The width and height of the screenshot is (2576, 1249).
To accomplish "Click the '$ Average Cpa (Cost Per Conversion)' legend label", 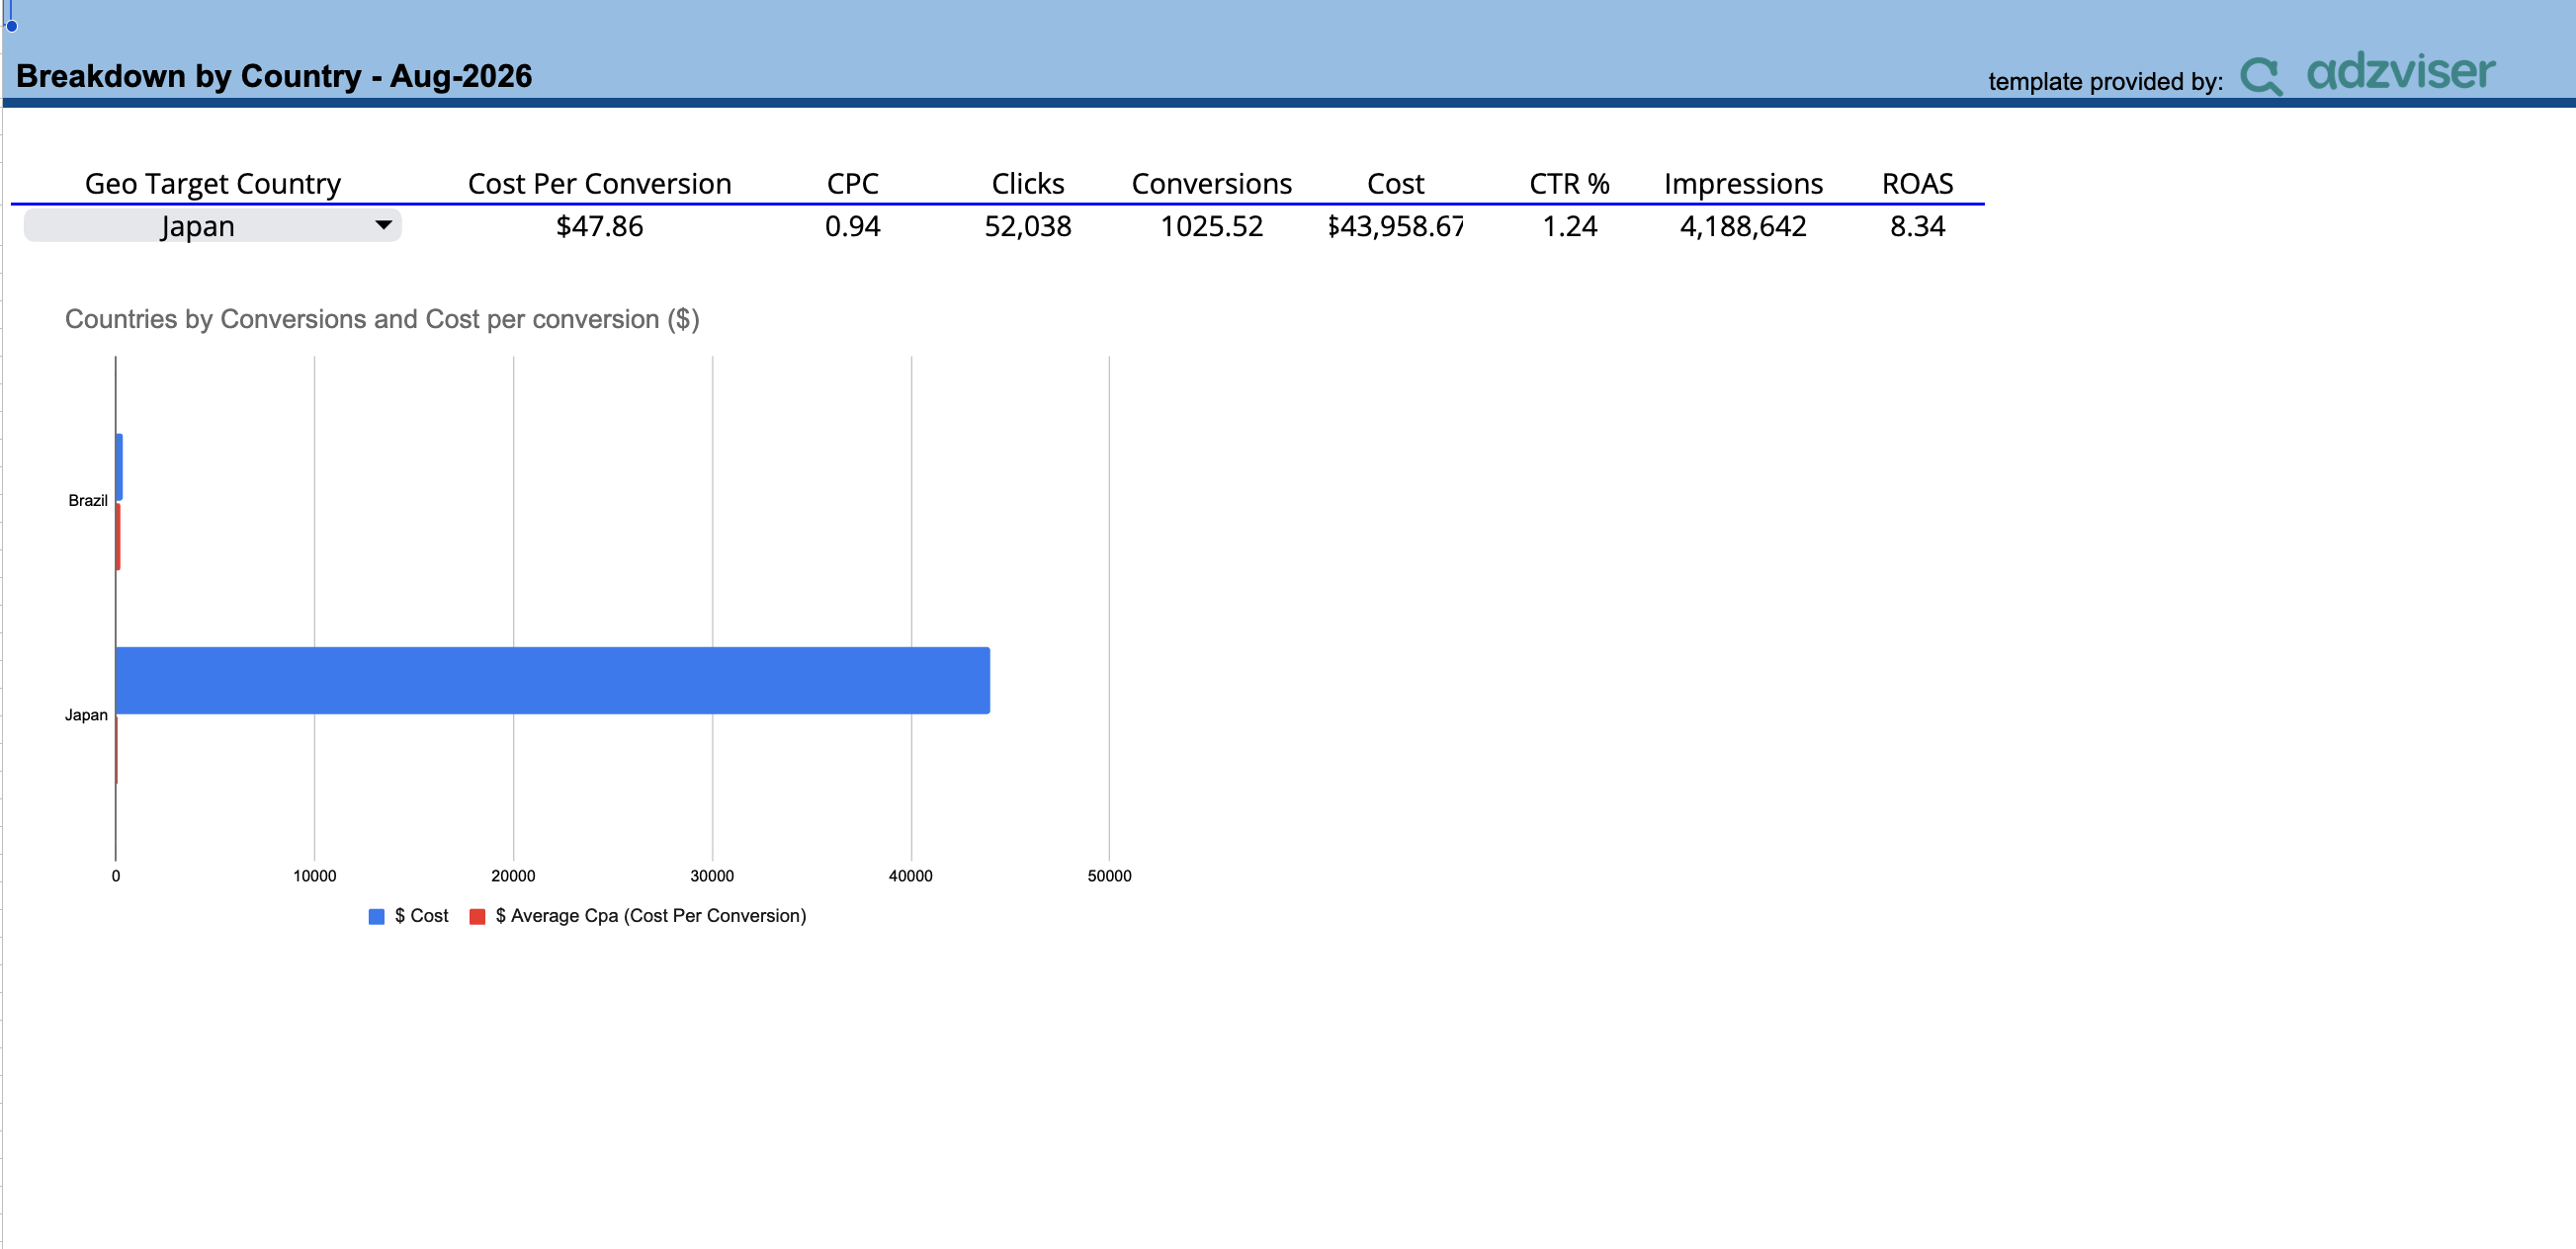I will pos(651,916).
